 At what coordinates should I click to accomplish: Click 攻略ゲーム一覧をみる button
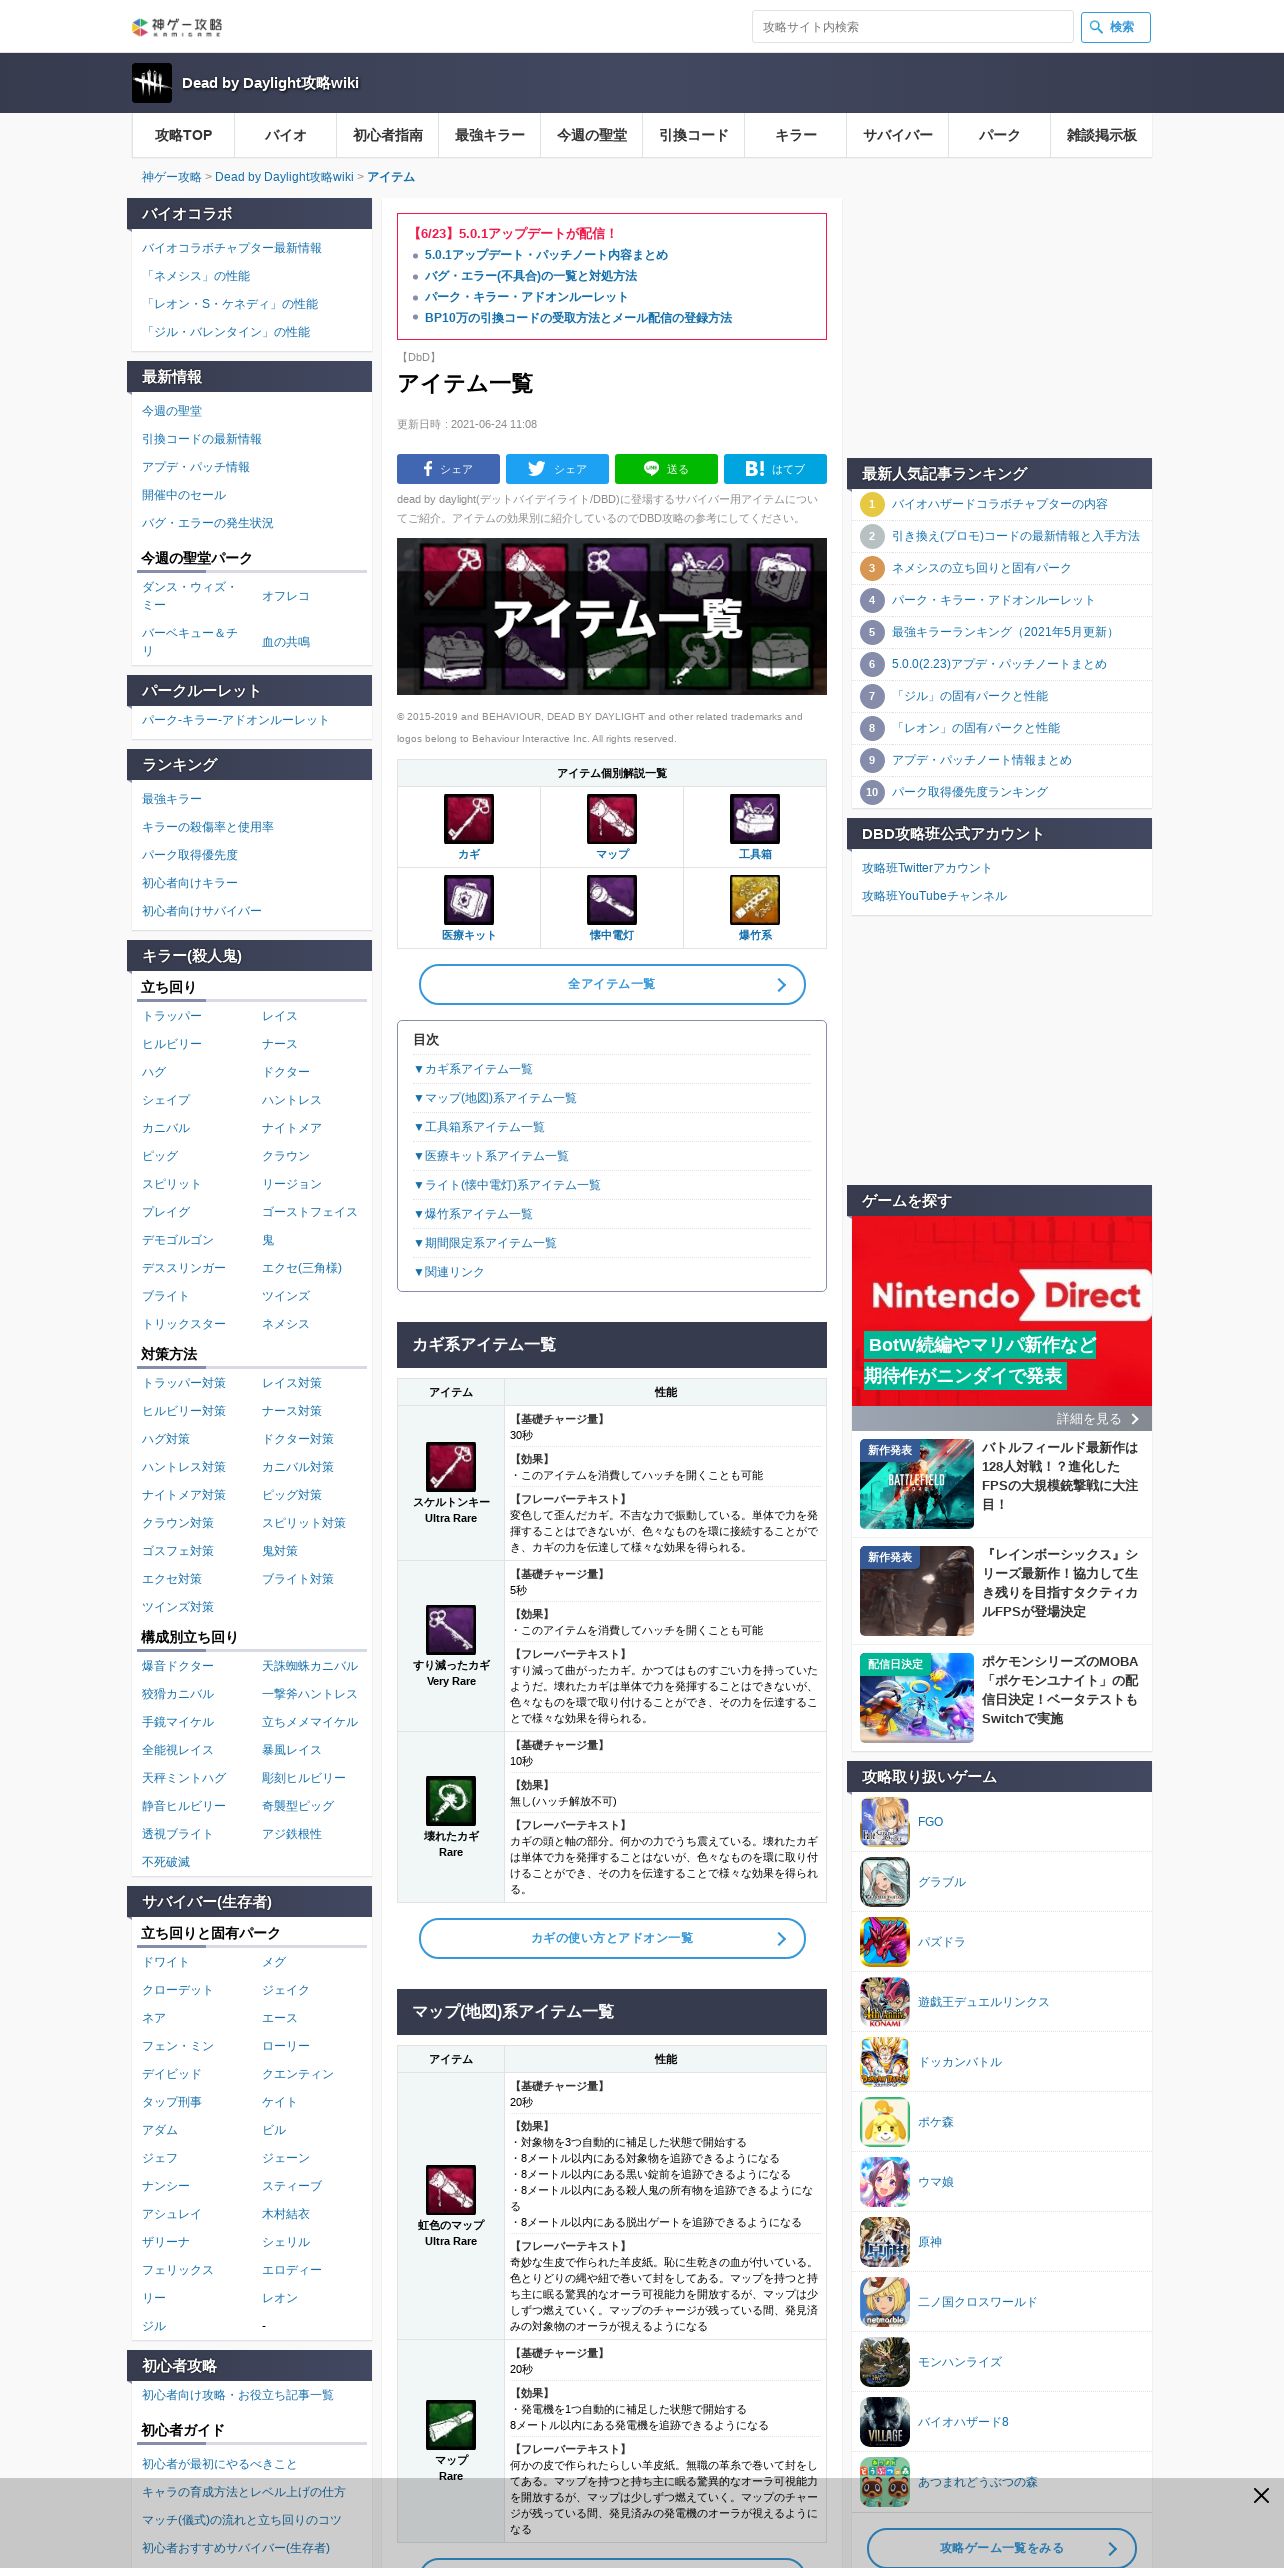point(1002,2548)
